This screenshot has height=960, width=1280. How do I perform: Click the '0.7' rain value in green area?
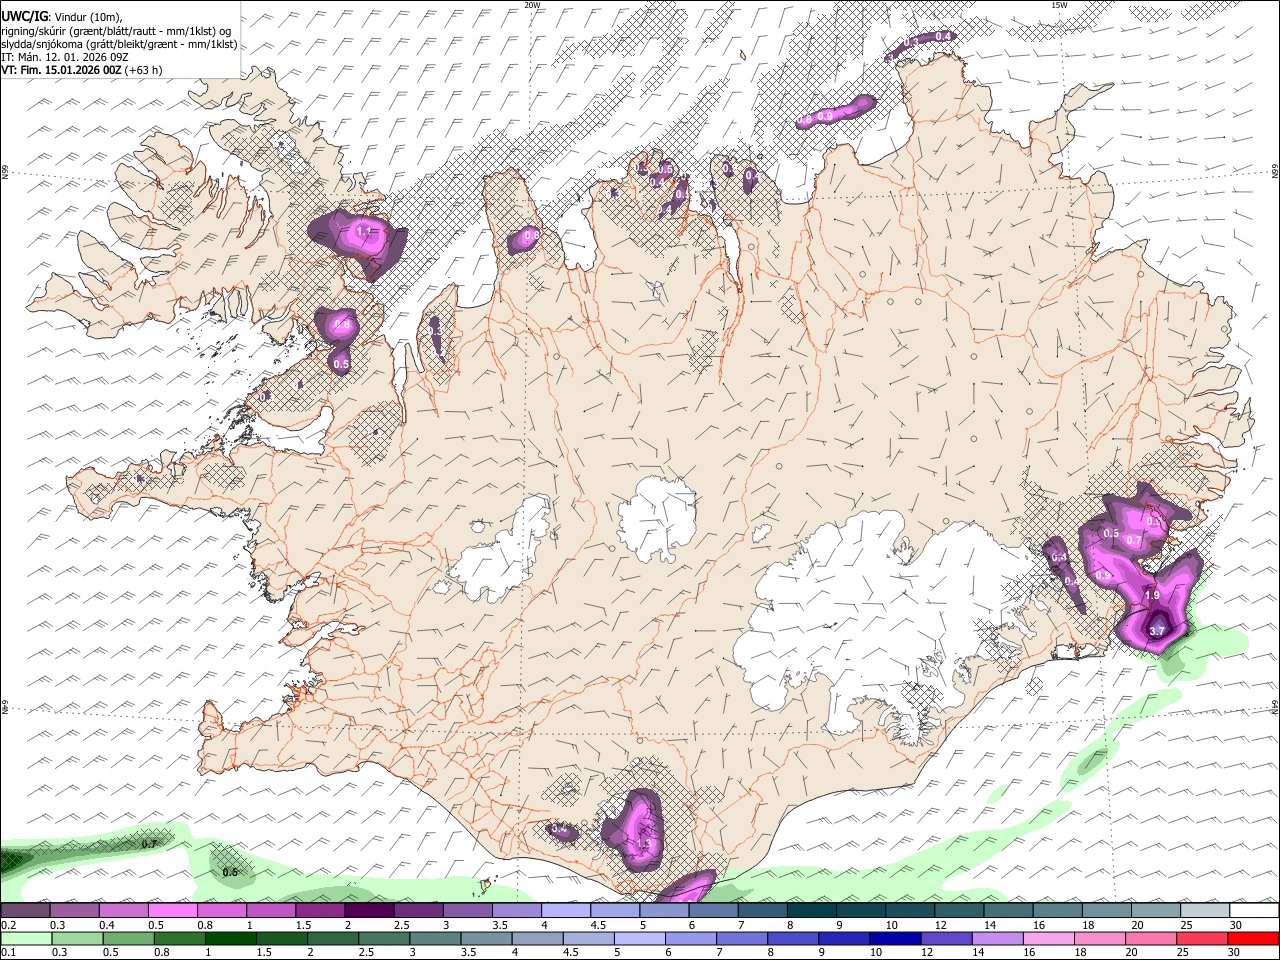[149, 845]
